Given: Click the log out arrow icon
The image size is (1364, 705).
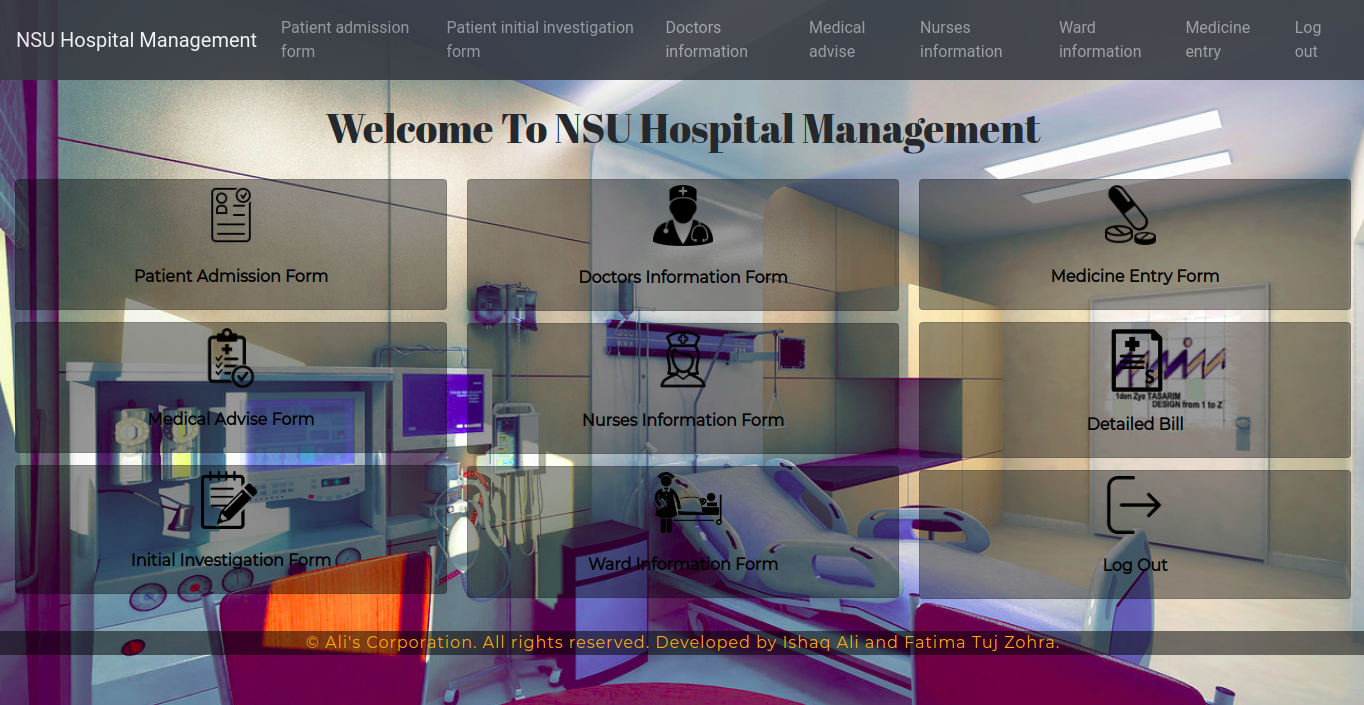Looking at the screenshot, I should tap(1134, 505).
